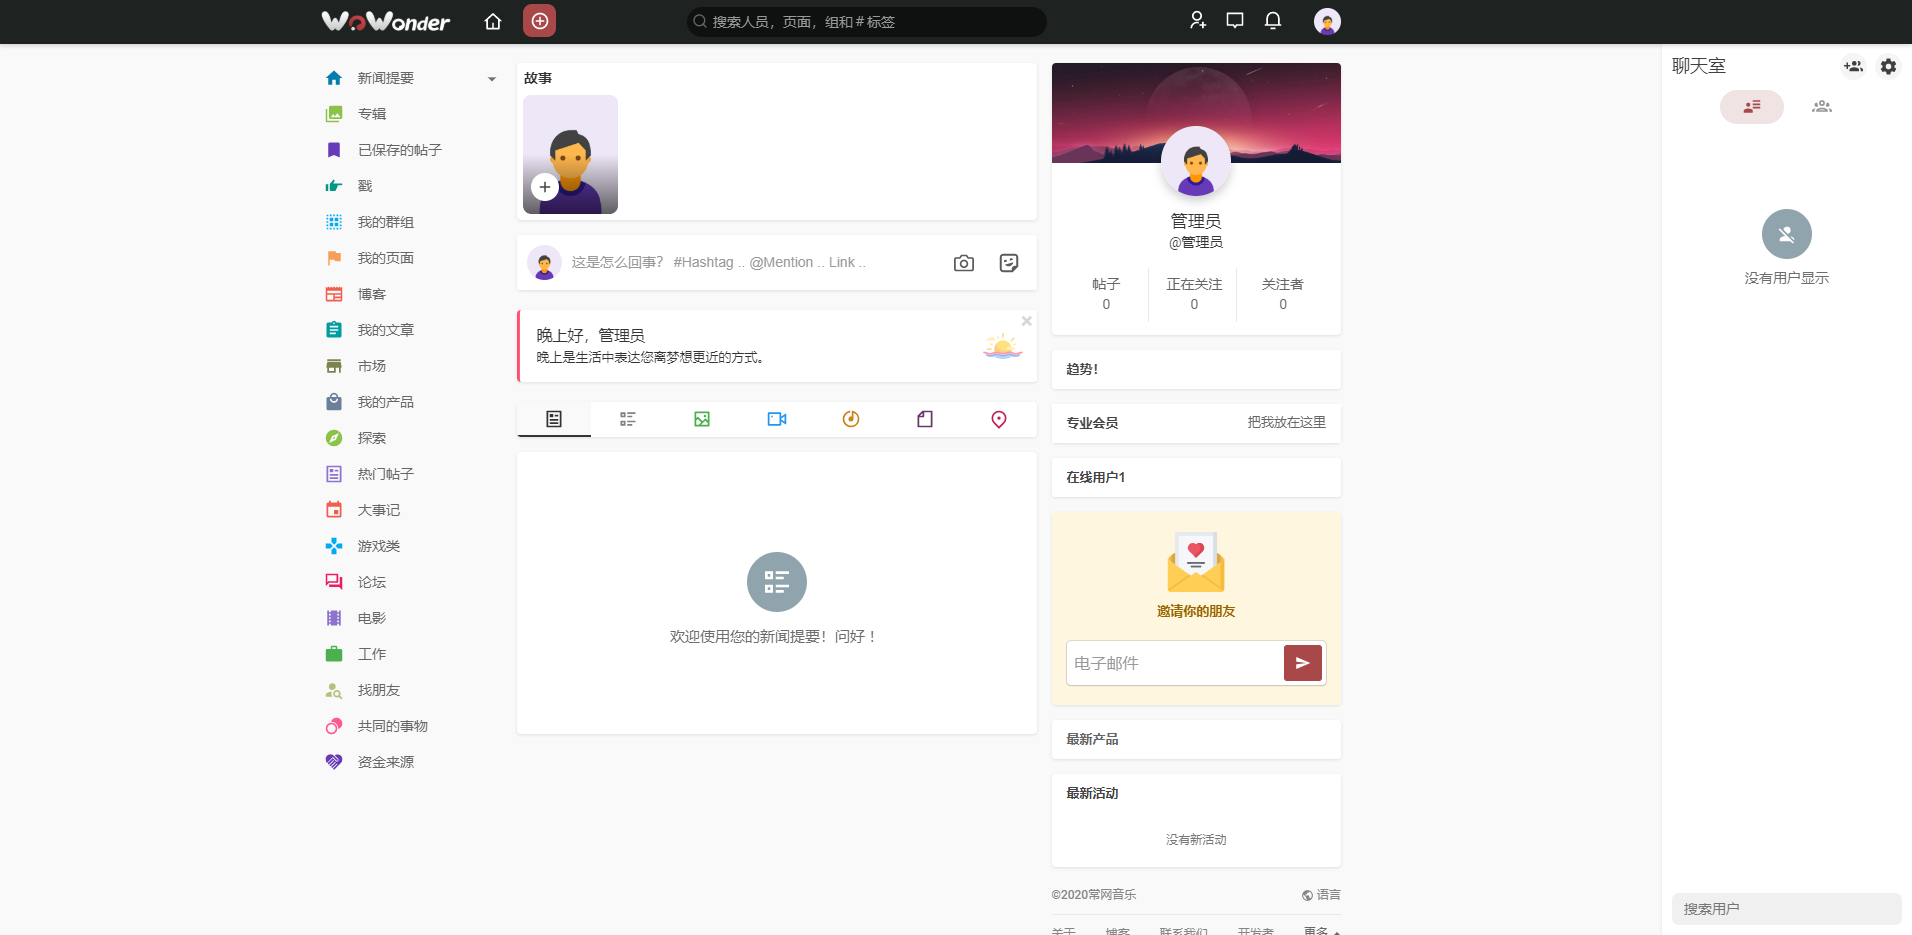Screen dimensions: 1912x935
Task: Filter feed by photos using the green image icon
Action: point(701,419)
